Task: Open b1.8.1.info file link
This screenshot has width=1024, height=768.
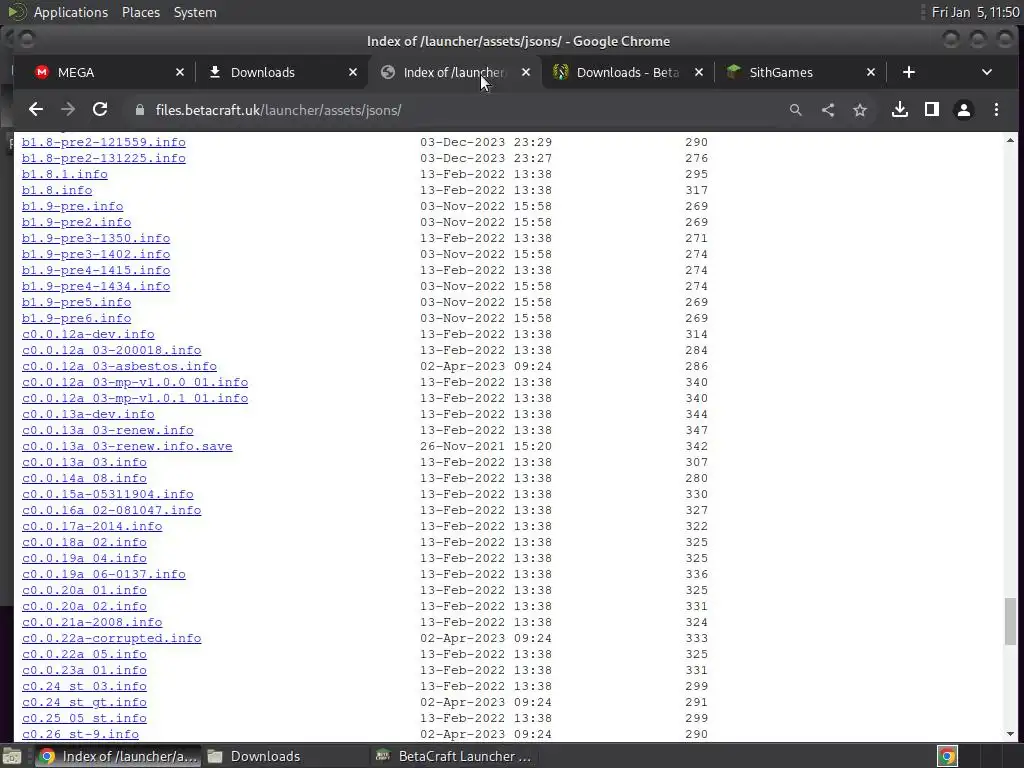Action: (x=65, y=174)
